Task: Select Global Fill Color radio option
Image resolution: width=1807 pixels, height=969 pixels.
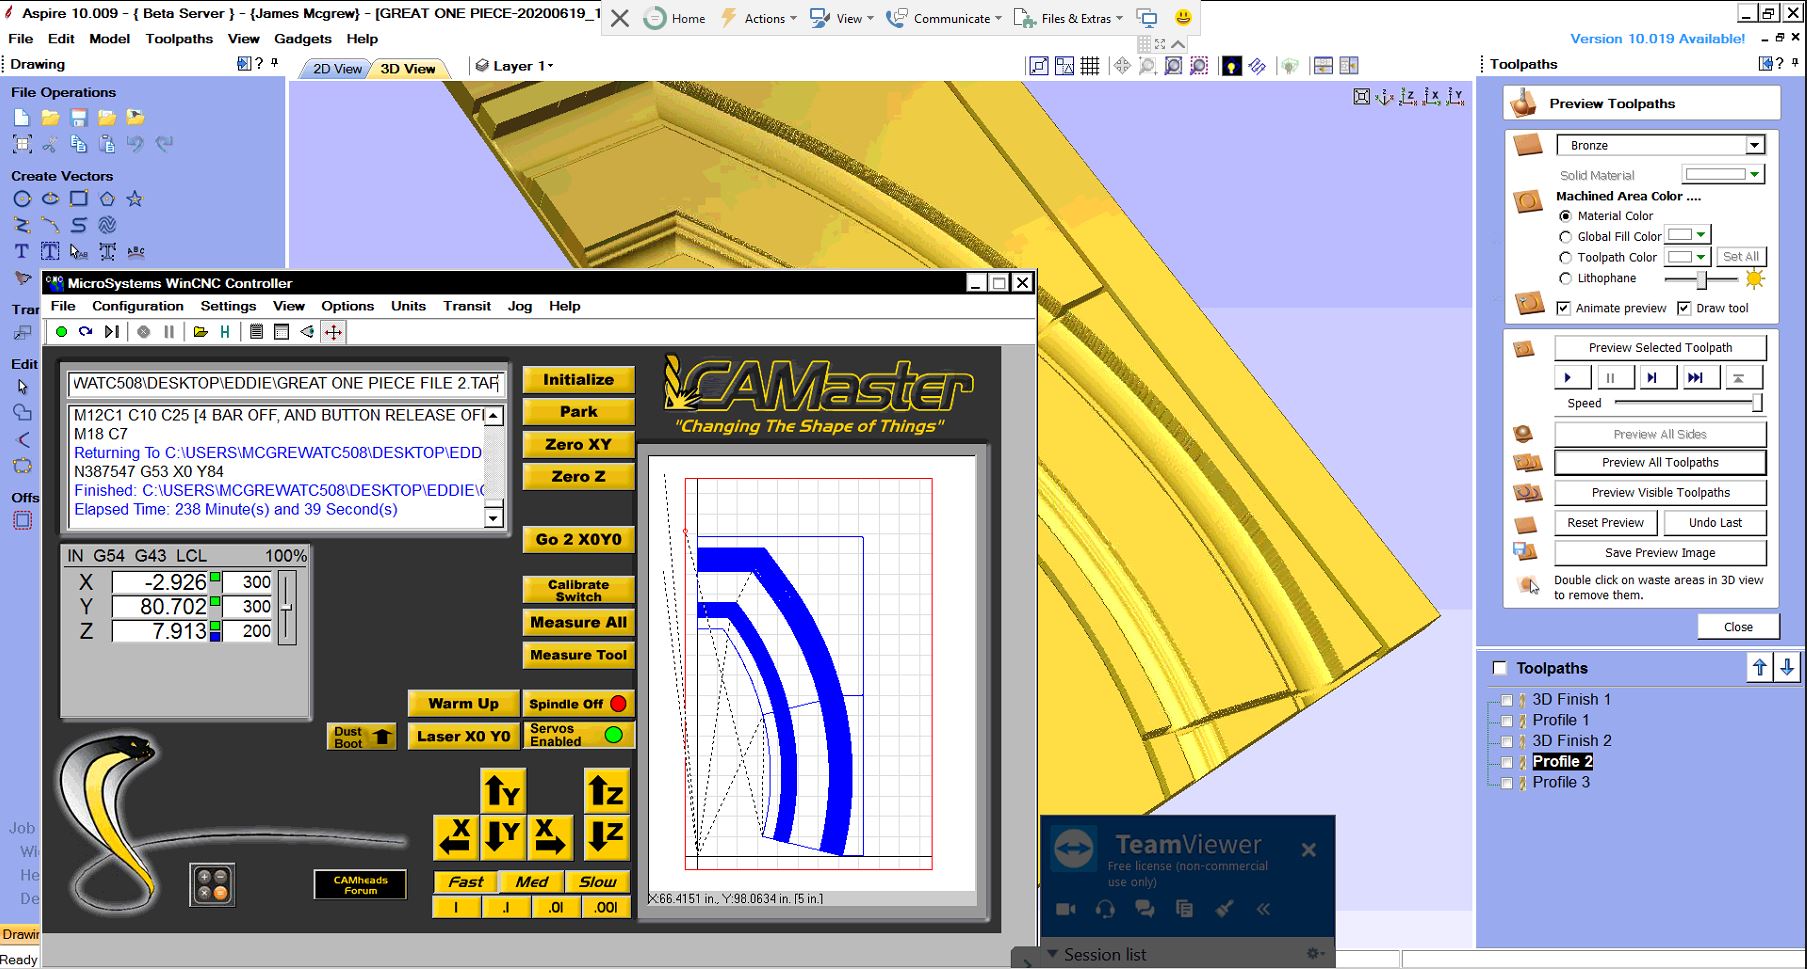Action: [x=1565, y=237]
